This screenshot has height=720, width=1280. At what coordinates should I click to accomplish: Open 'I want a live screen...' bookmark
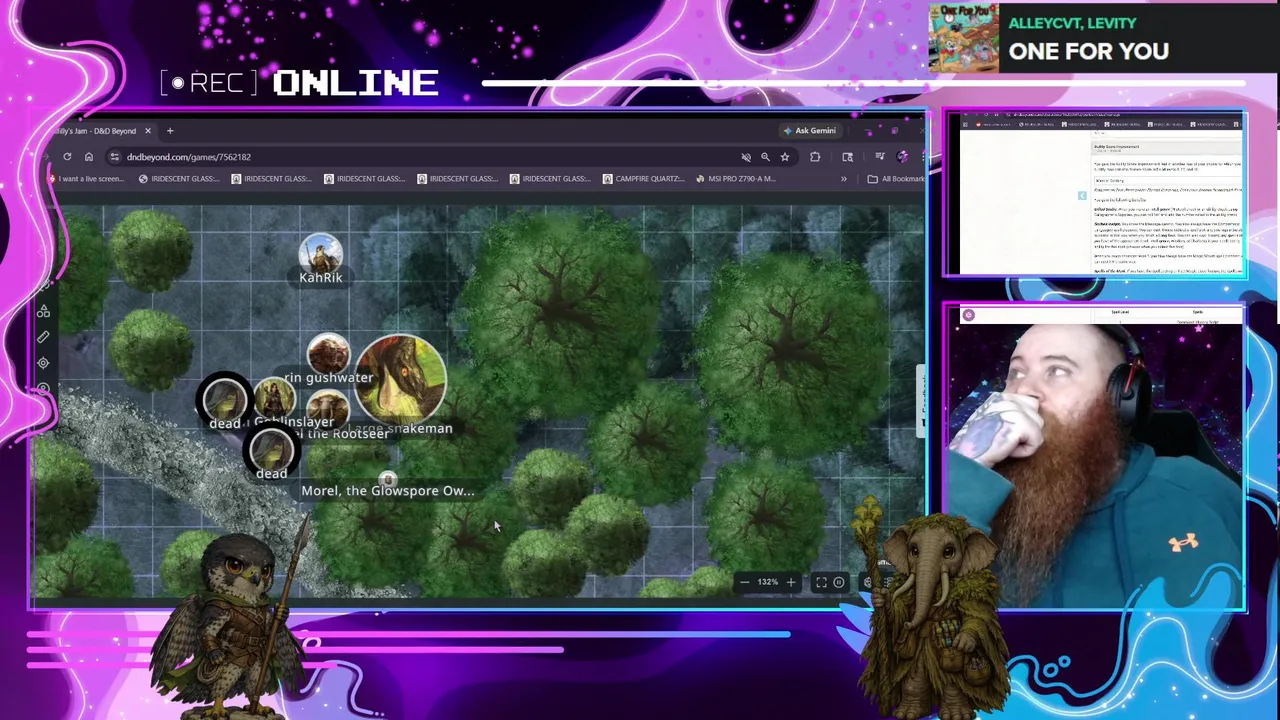point(86,179)
